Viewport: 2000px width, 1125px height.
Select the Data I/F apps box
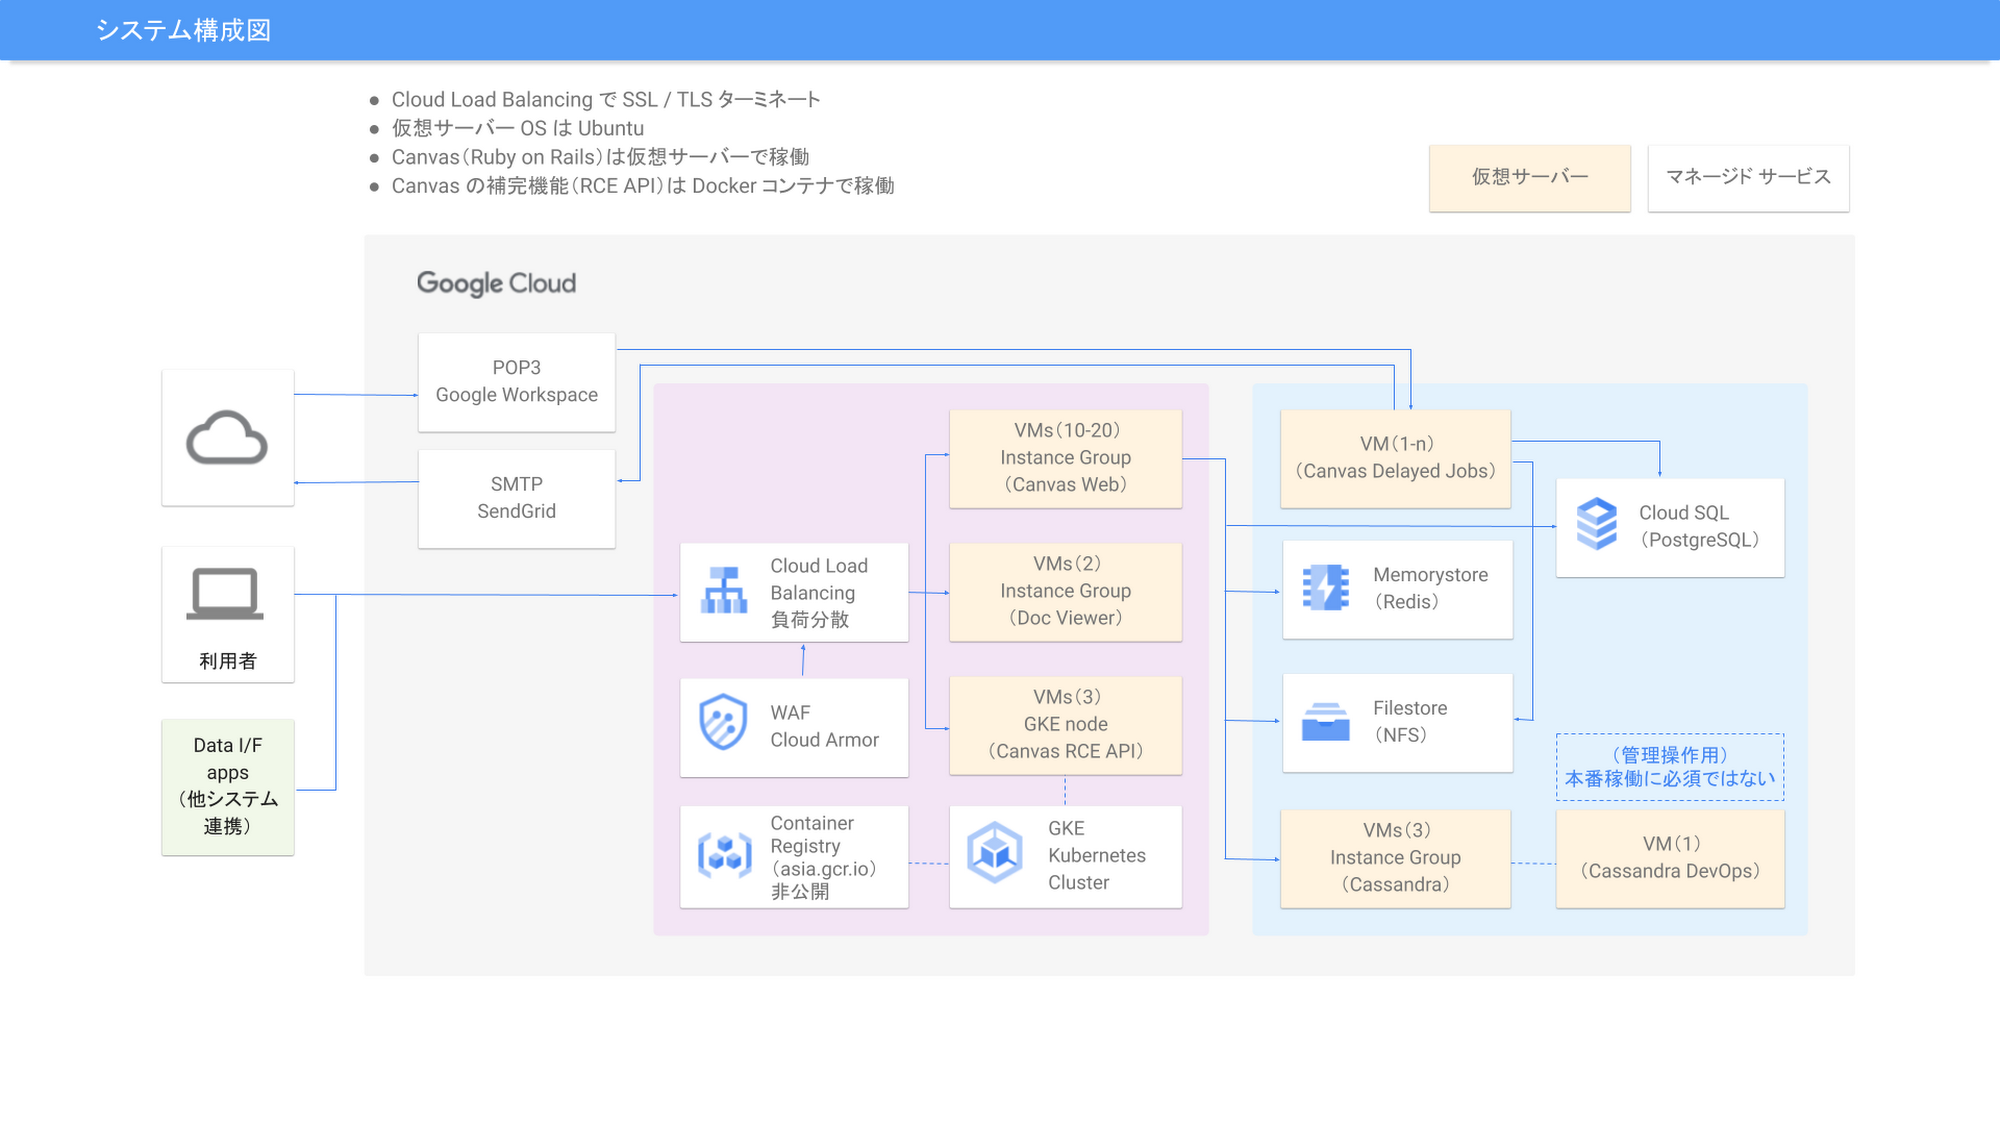[x=228, y=787]
